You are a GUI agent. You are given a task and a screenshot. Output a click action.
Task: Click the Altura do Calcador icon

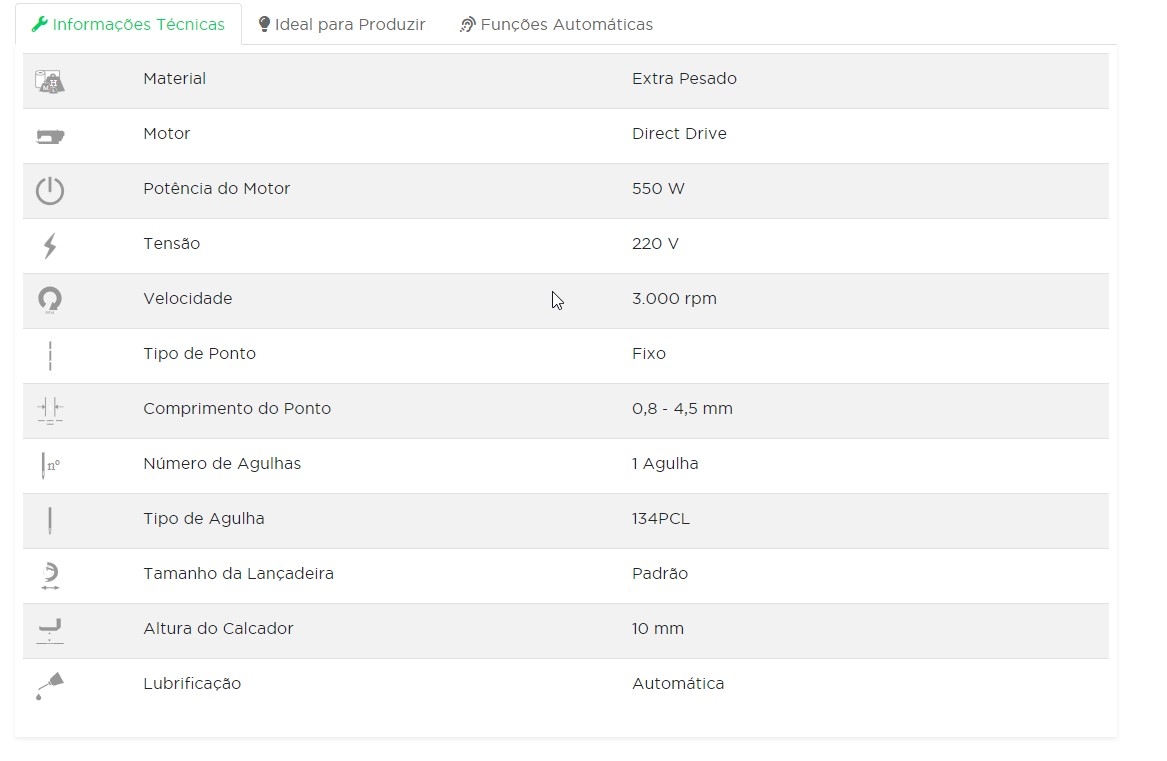click(x=50, y=630)
